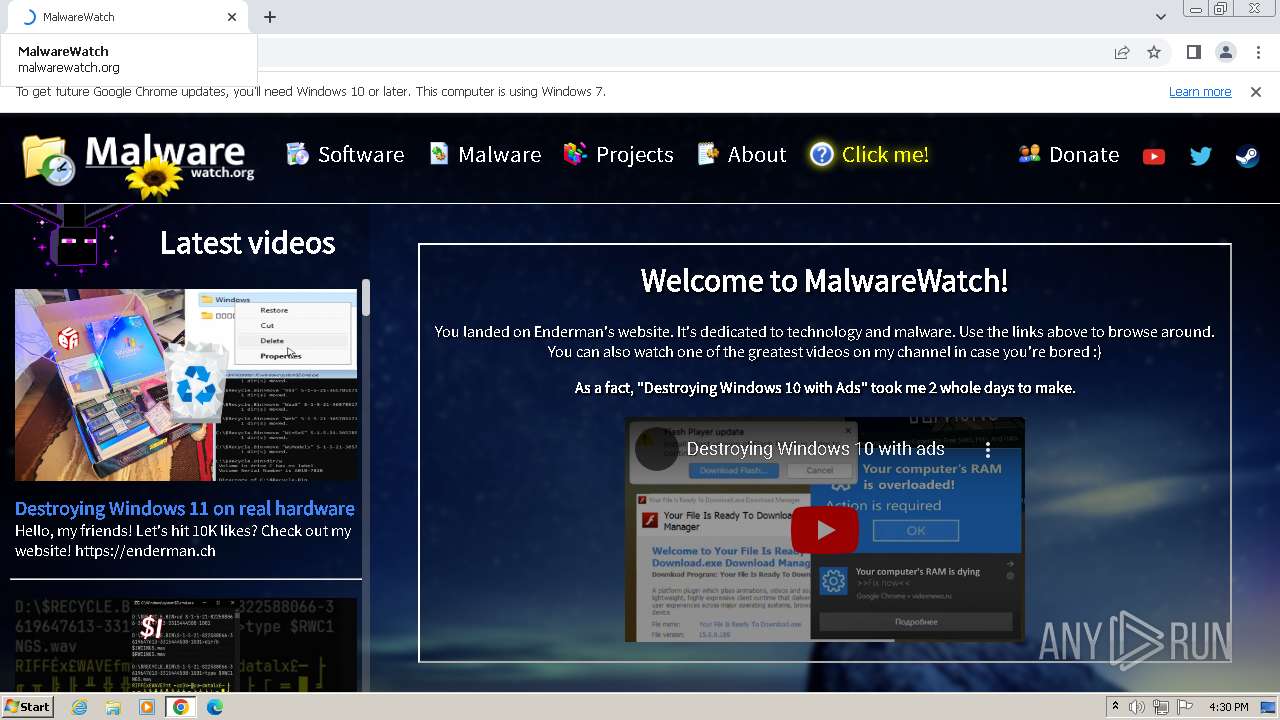Open 'Destroying Windows 11 on real hardware' title
Image resolution: width=1280 pixels, height=720 pixels.
[185, 508]
